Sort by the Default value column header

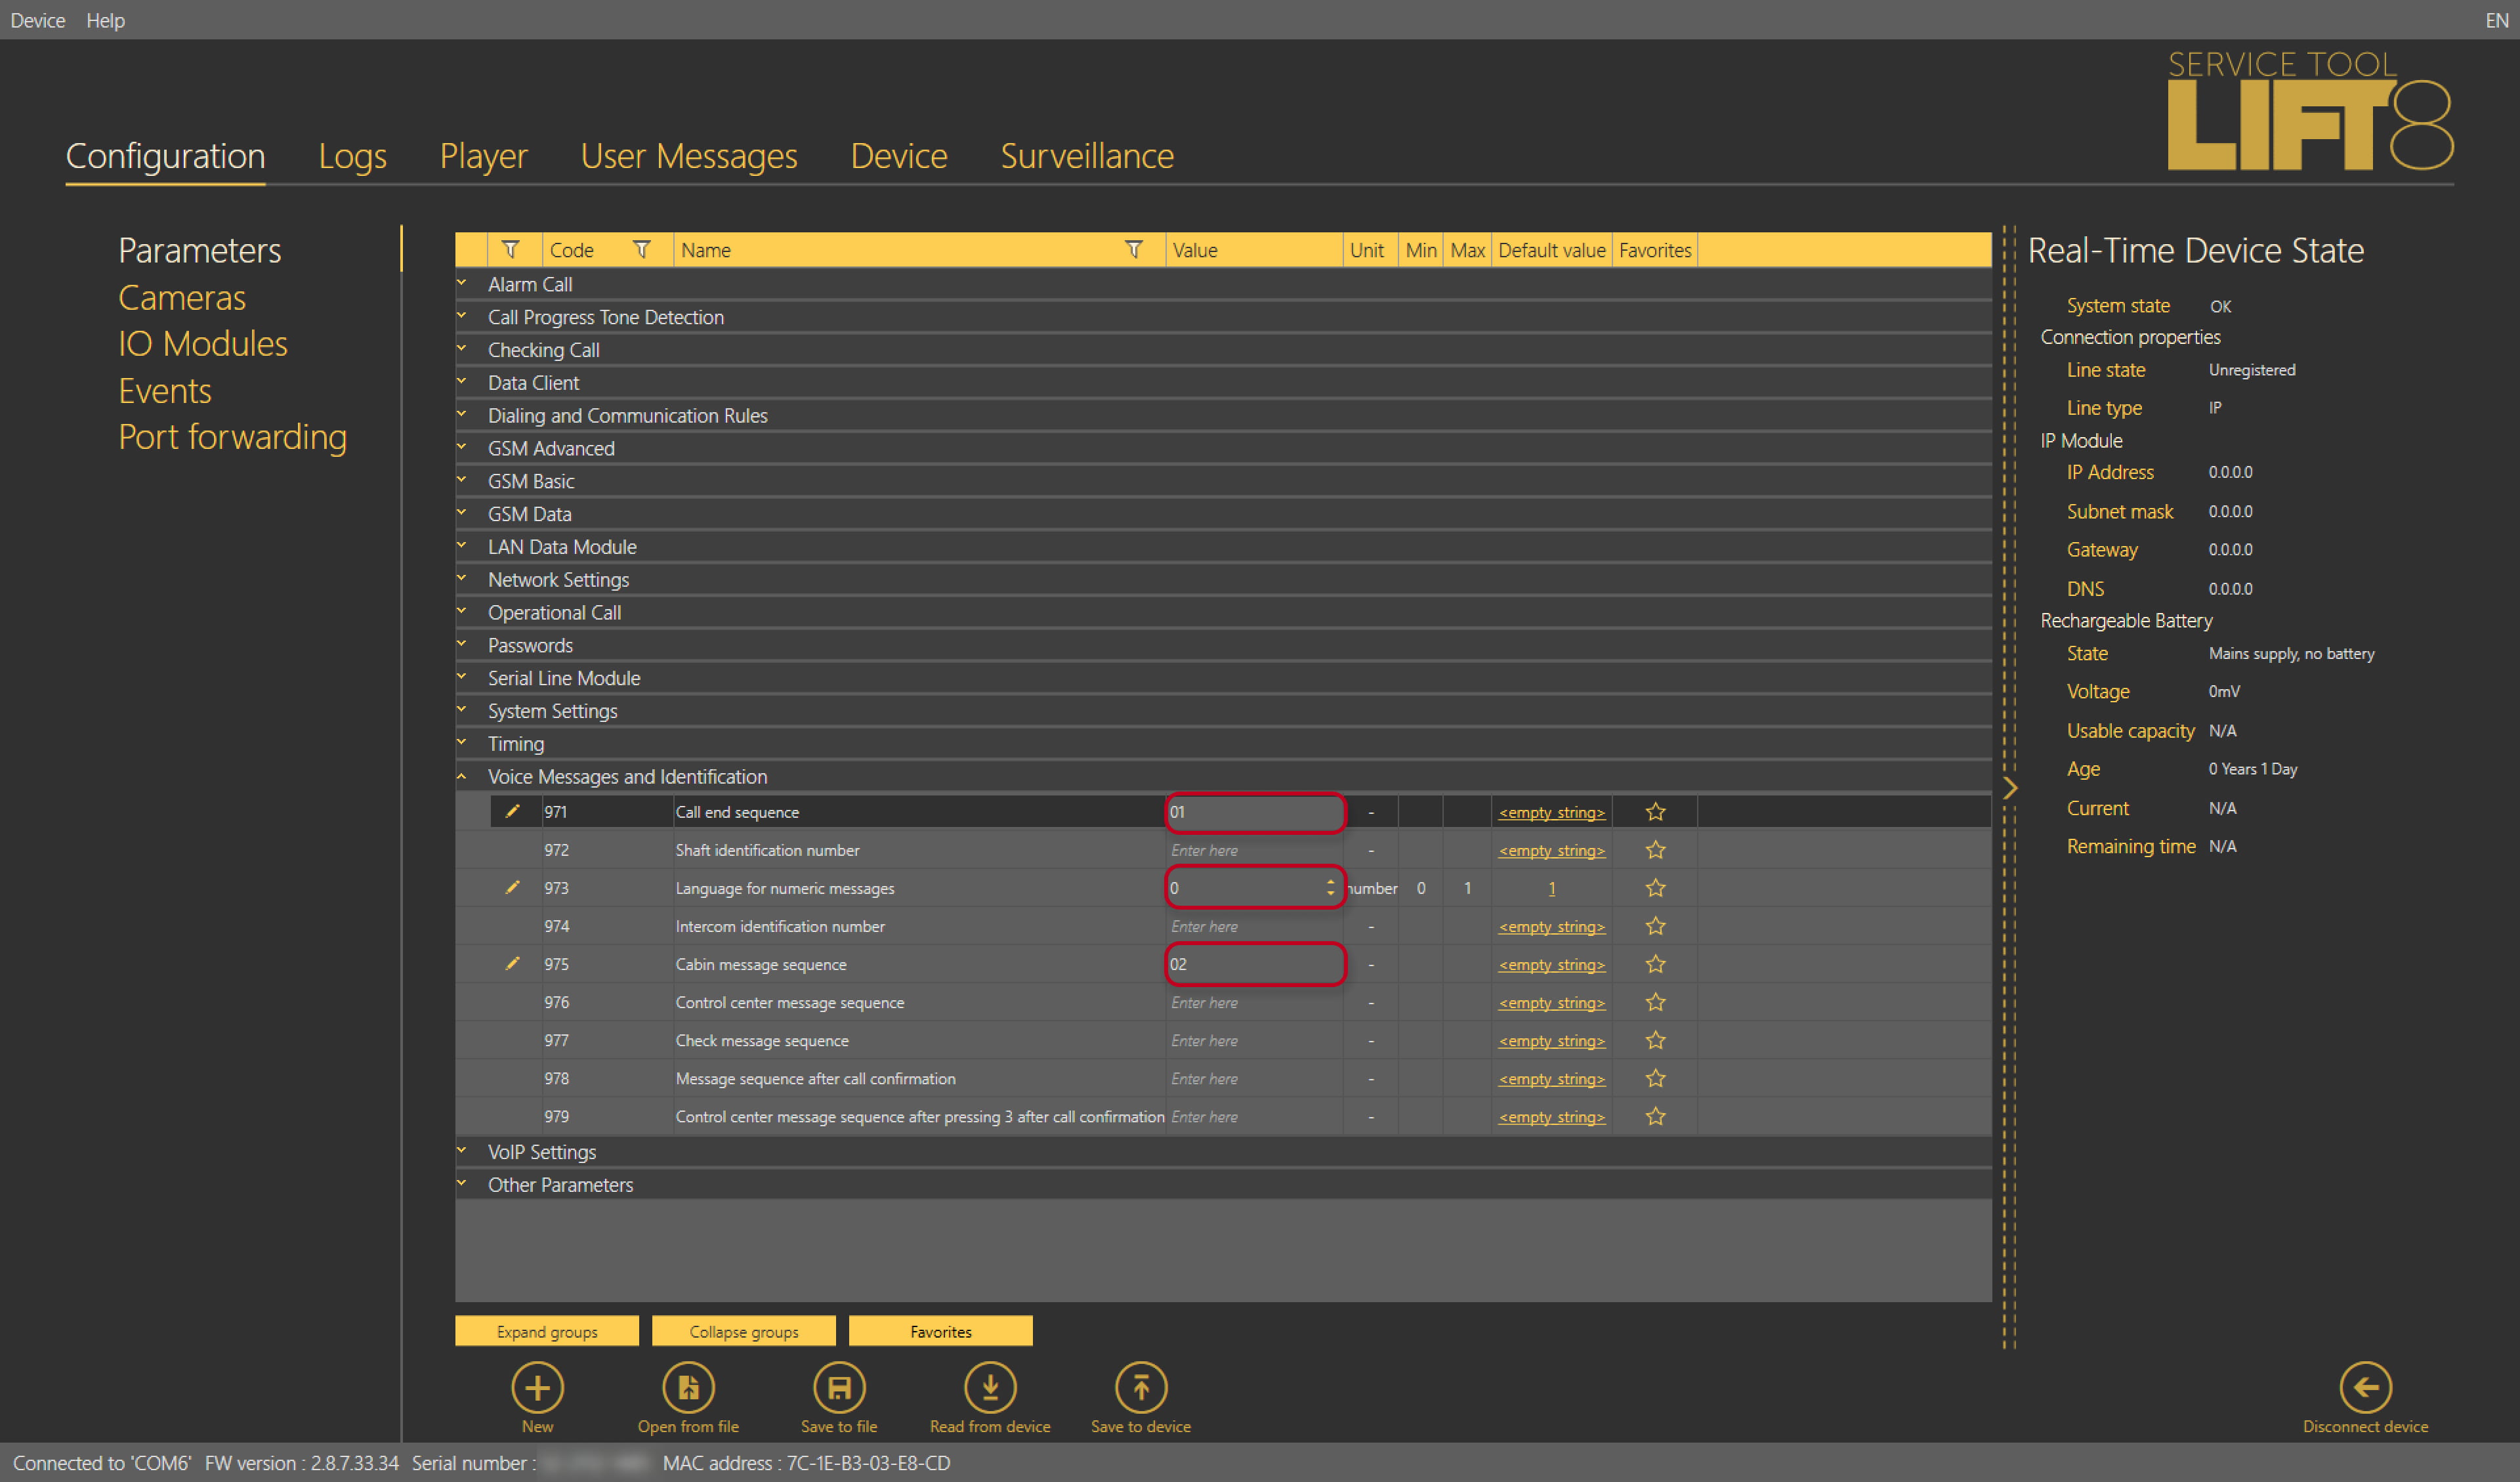pyautogui.click(x=1551, y=250)
